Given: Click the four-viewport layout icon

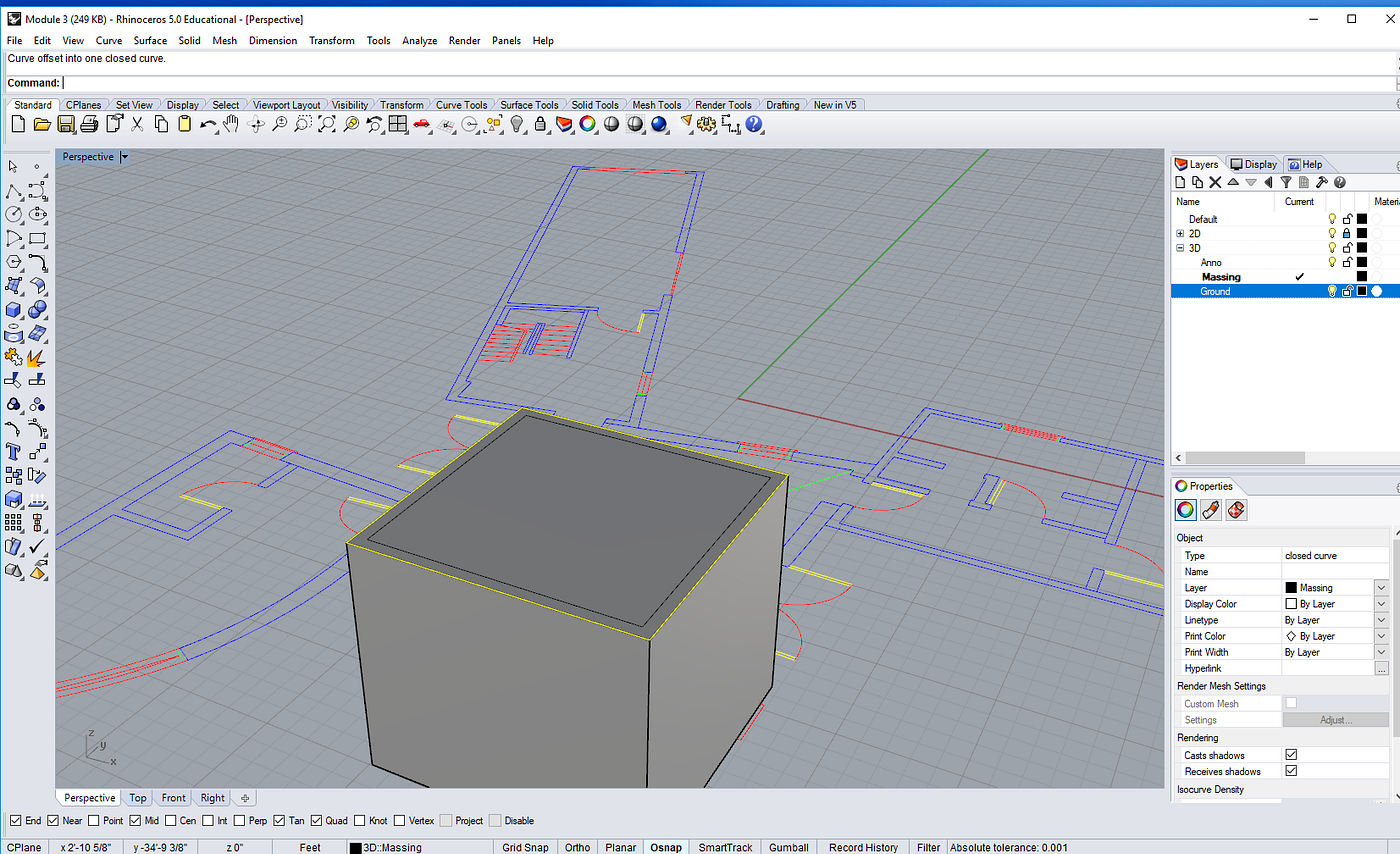Looking at the screenshot, I should click(397, 124).
